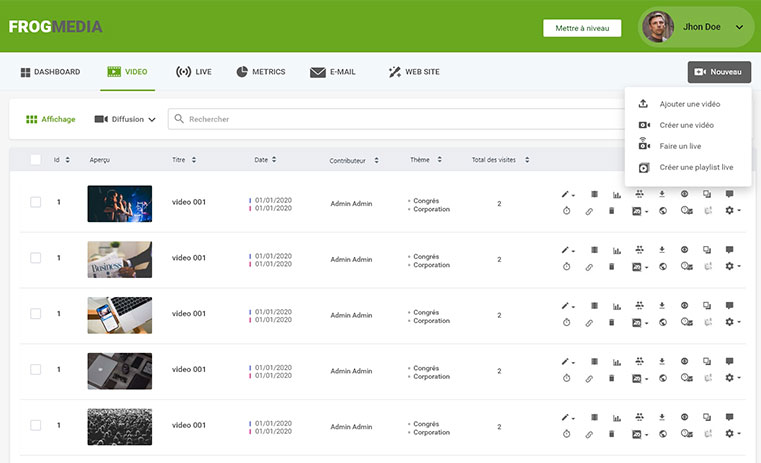Select Faire un live menu entry
Image resolution: width=761 pixels, height=463 pixels.
(x=688, y=146)
